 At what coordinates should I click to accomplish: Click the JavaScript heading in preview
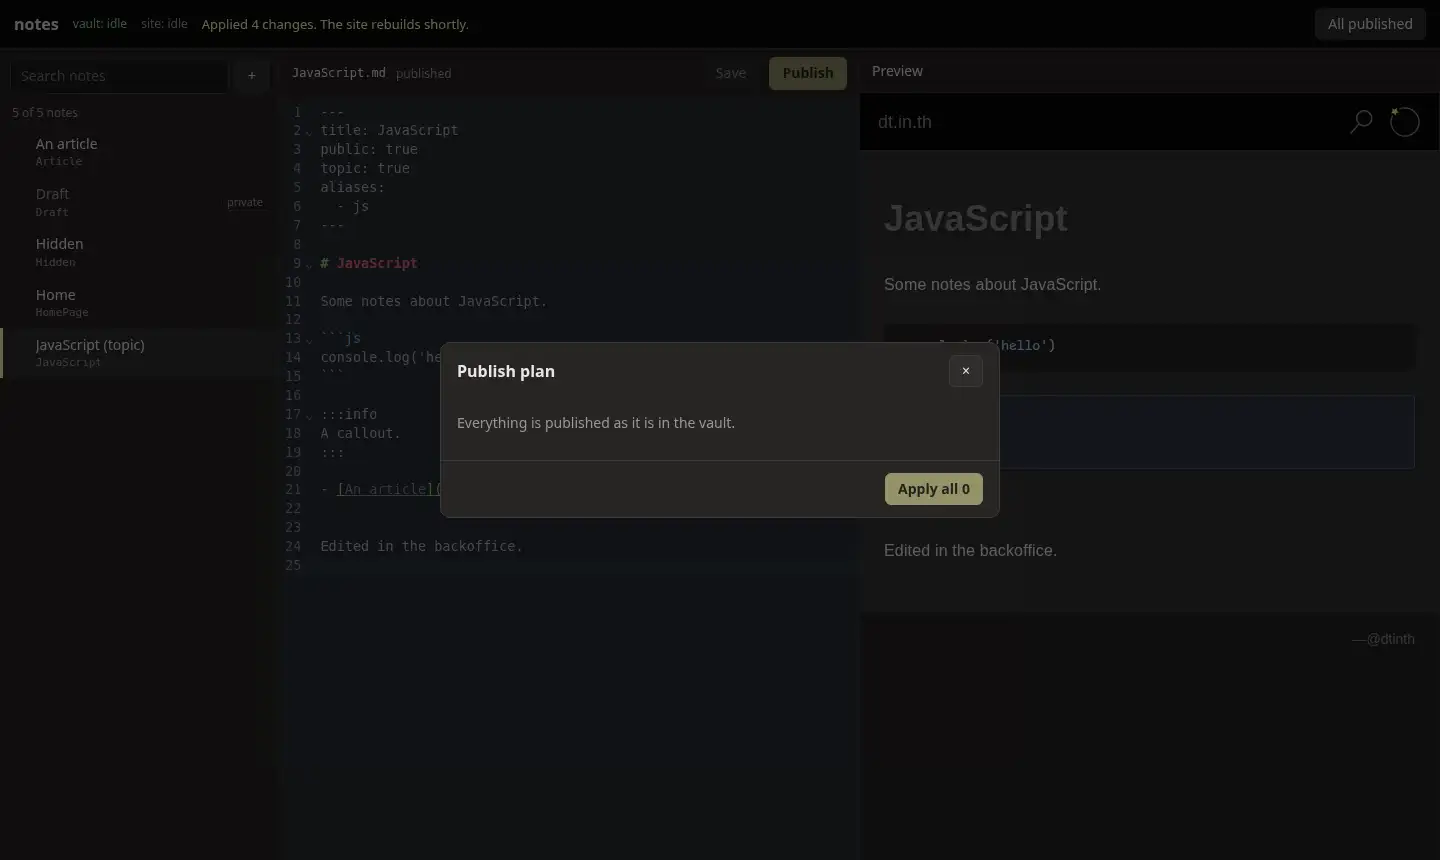(x=976, y=218)
